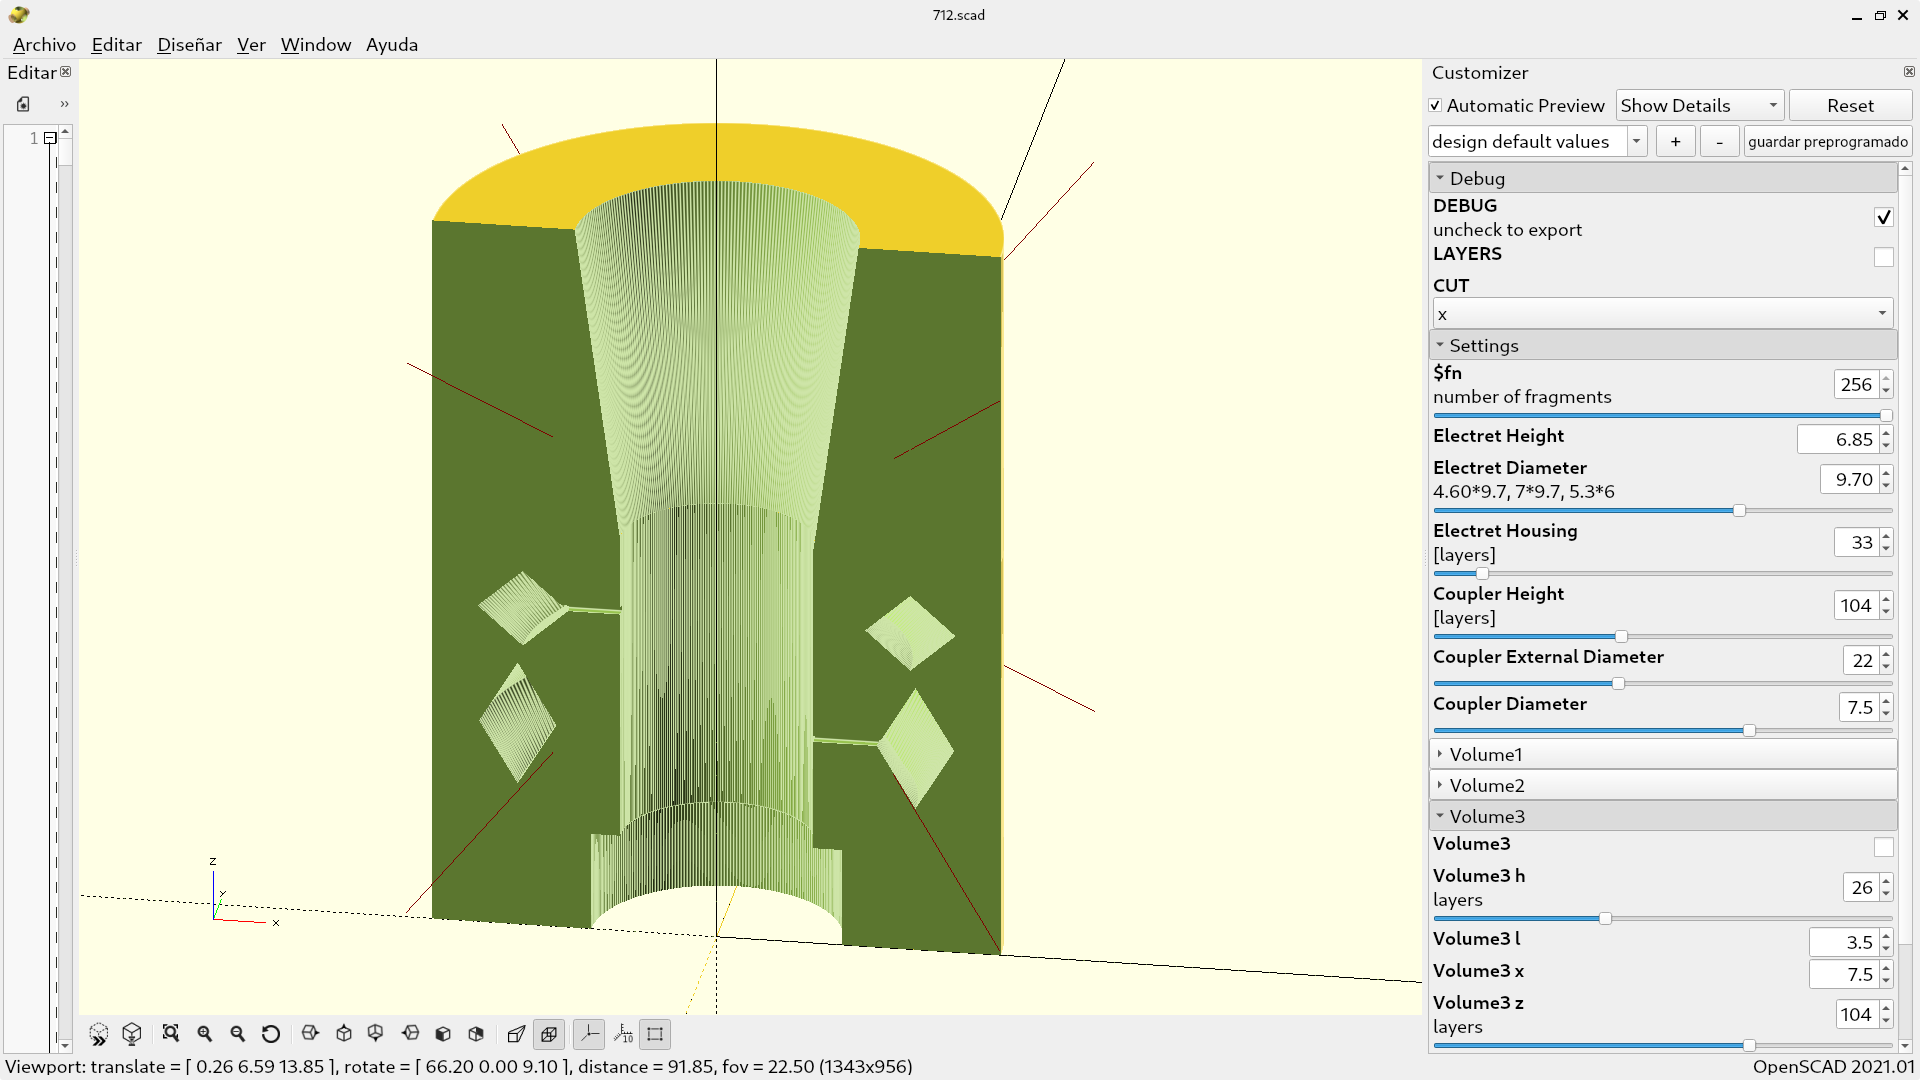Adjust the Volume3 h slider

coord(1663,919)
